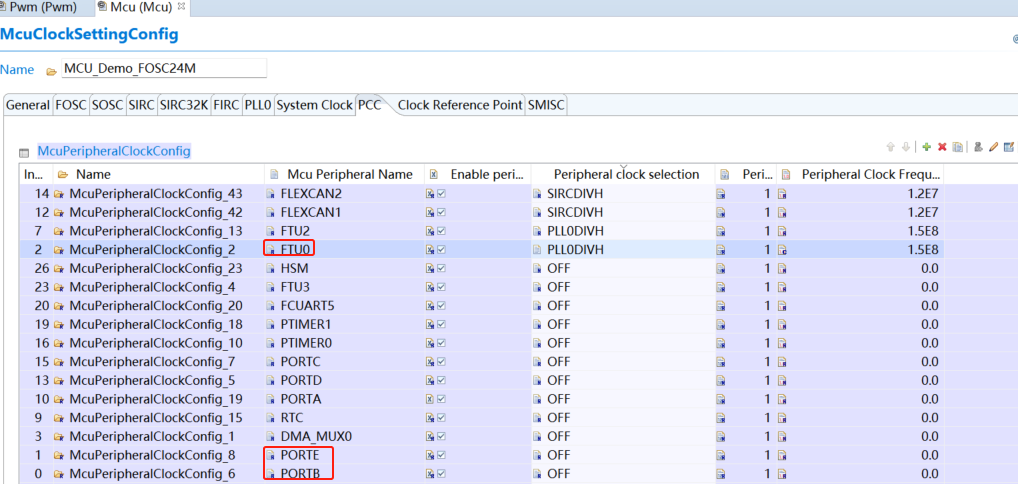Click the move down arrow icon
1018x484 pixels.
(x=907, y=148)
